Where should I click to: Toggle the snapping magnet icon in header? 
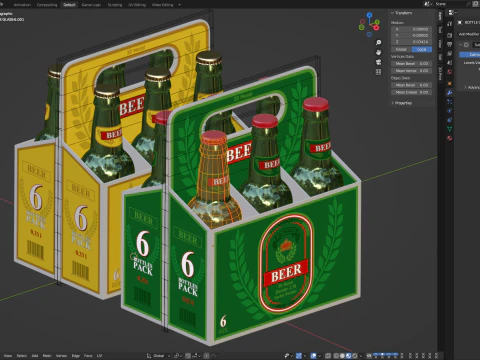pyautogui.click(x=188, y=356)
